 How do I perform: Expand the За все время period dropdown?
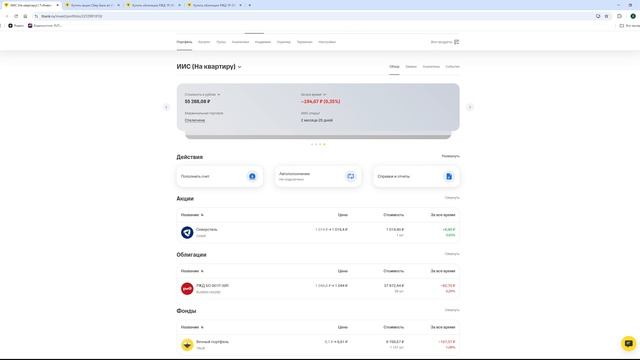[313, 94]
